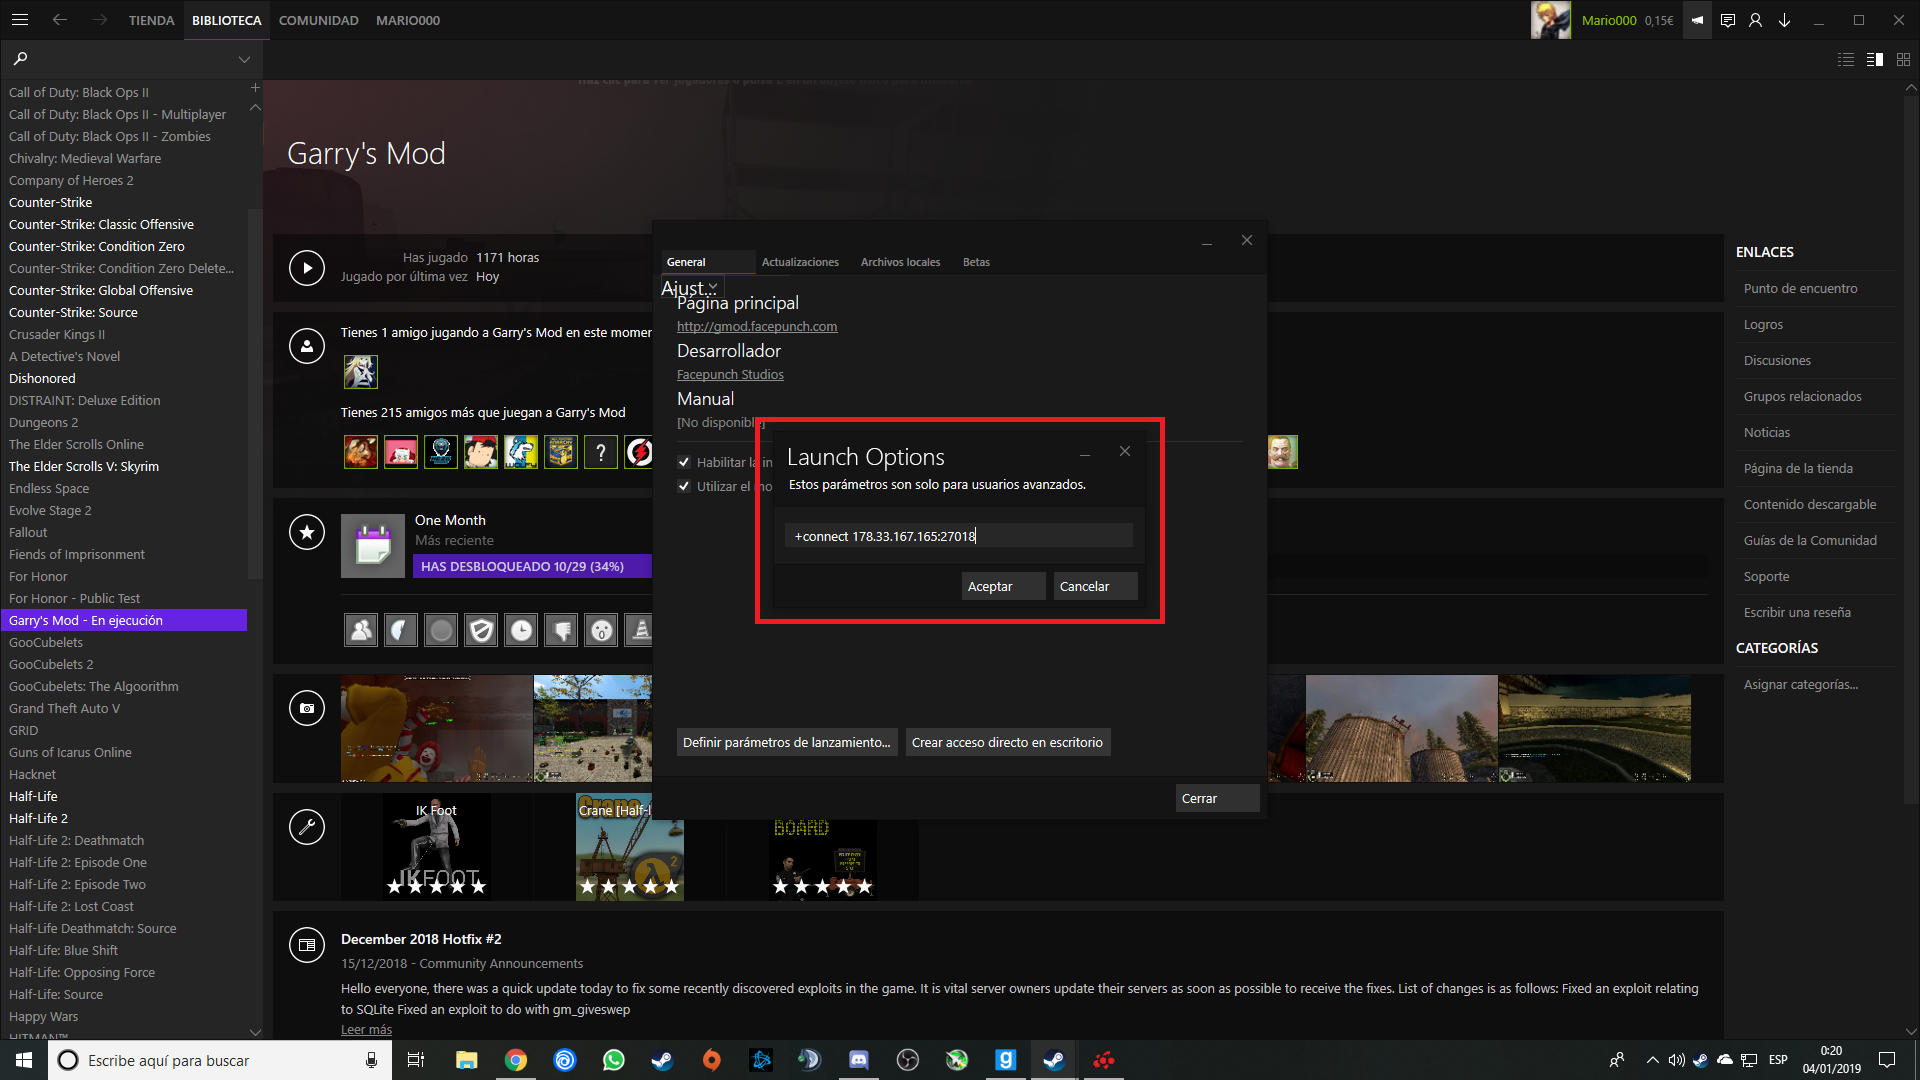Open Battle.net from the taskbar

tap(761, 1060)
